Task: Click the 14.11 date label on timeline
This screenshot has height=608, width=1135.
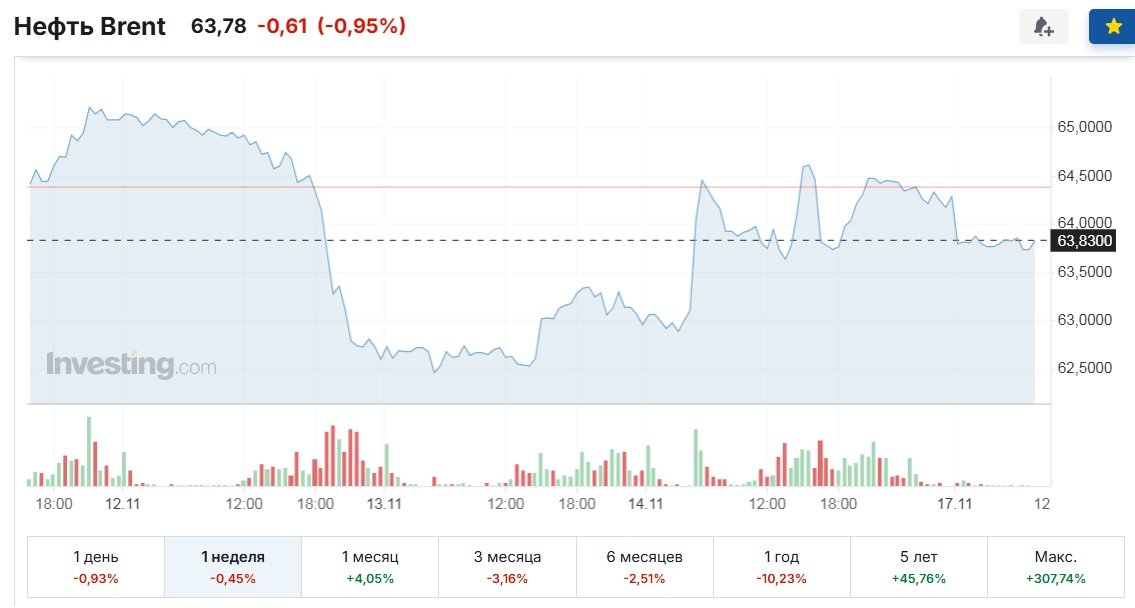Action: [x=646, y=504]
